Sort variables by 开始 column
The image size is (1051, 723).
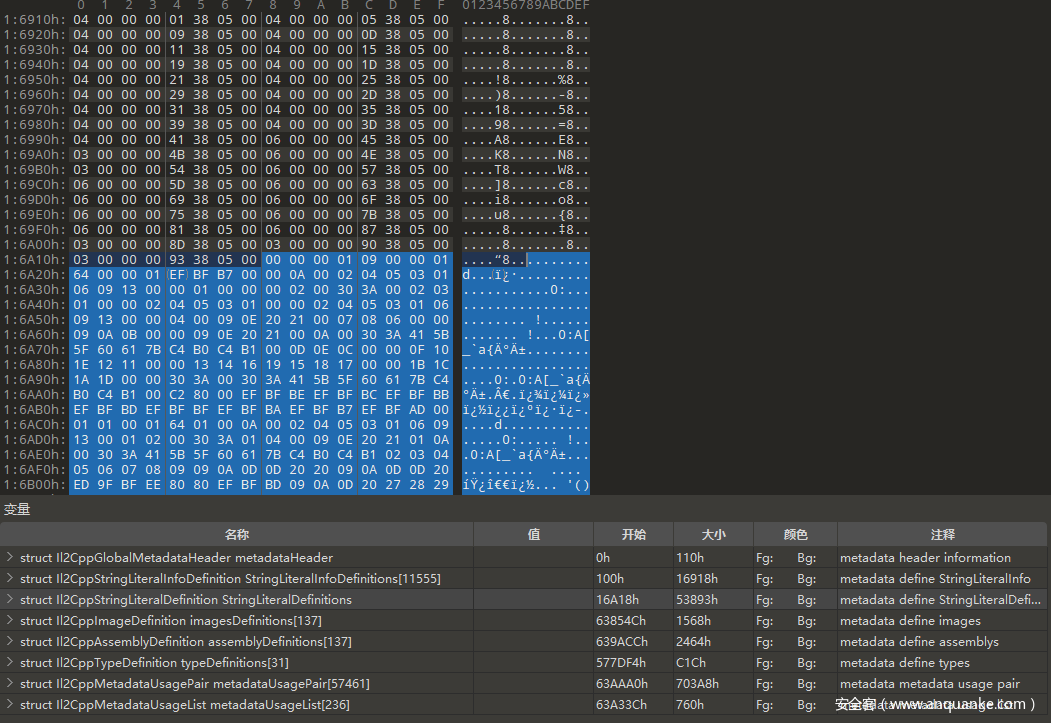[x=633, y=535]
